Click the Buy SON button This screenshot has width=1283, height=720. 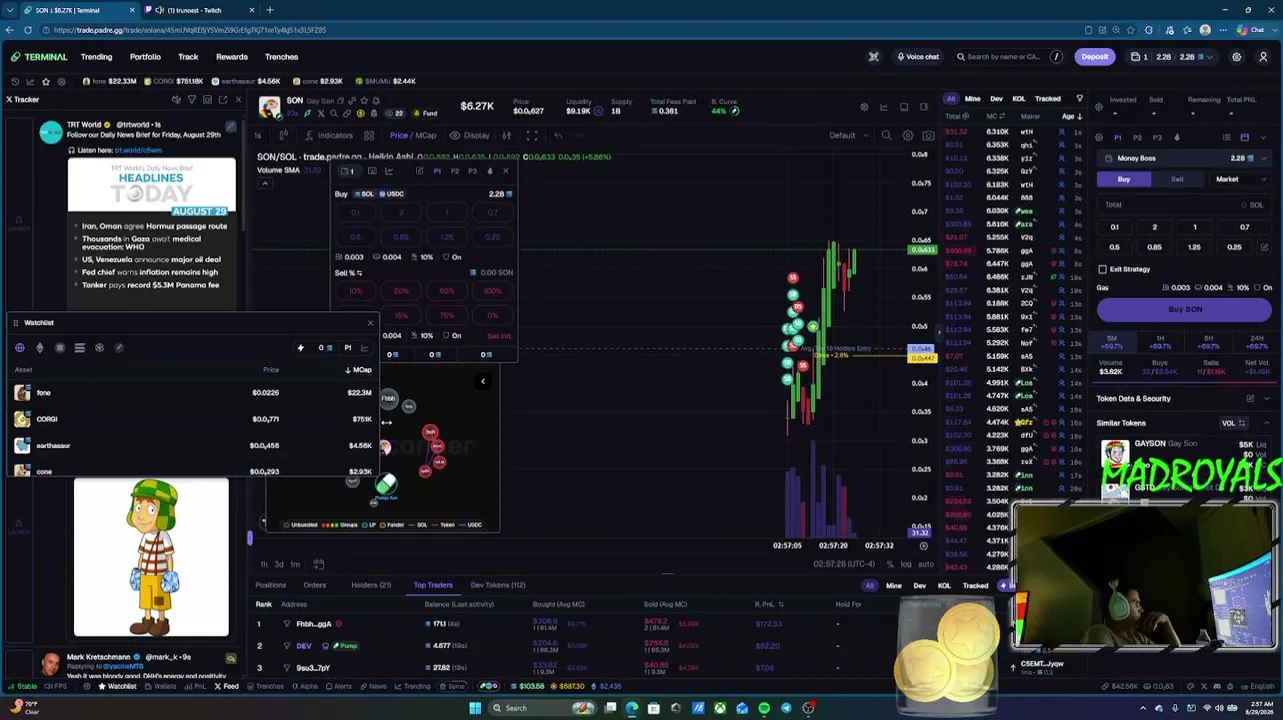pyautogui.click(x=1185, y=309)
